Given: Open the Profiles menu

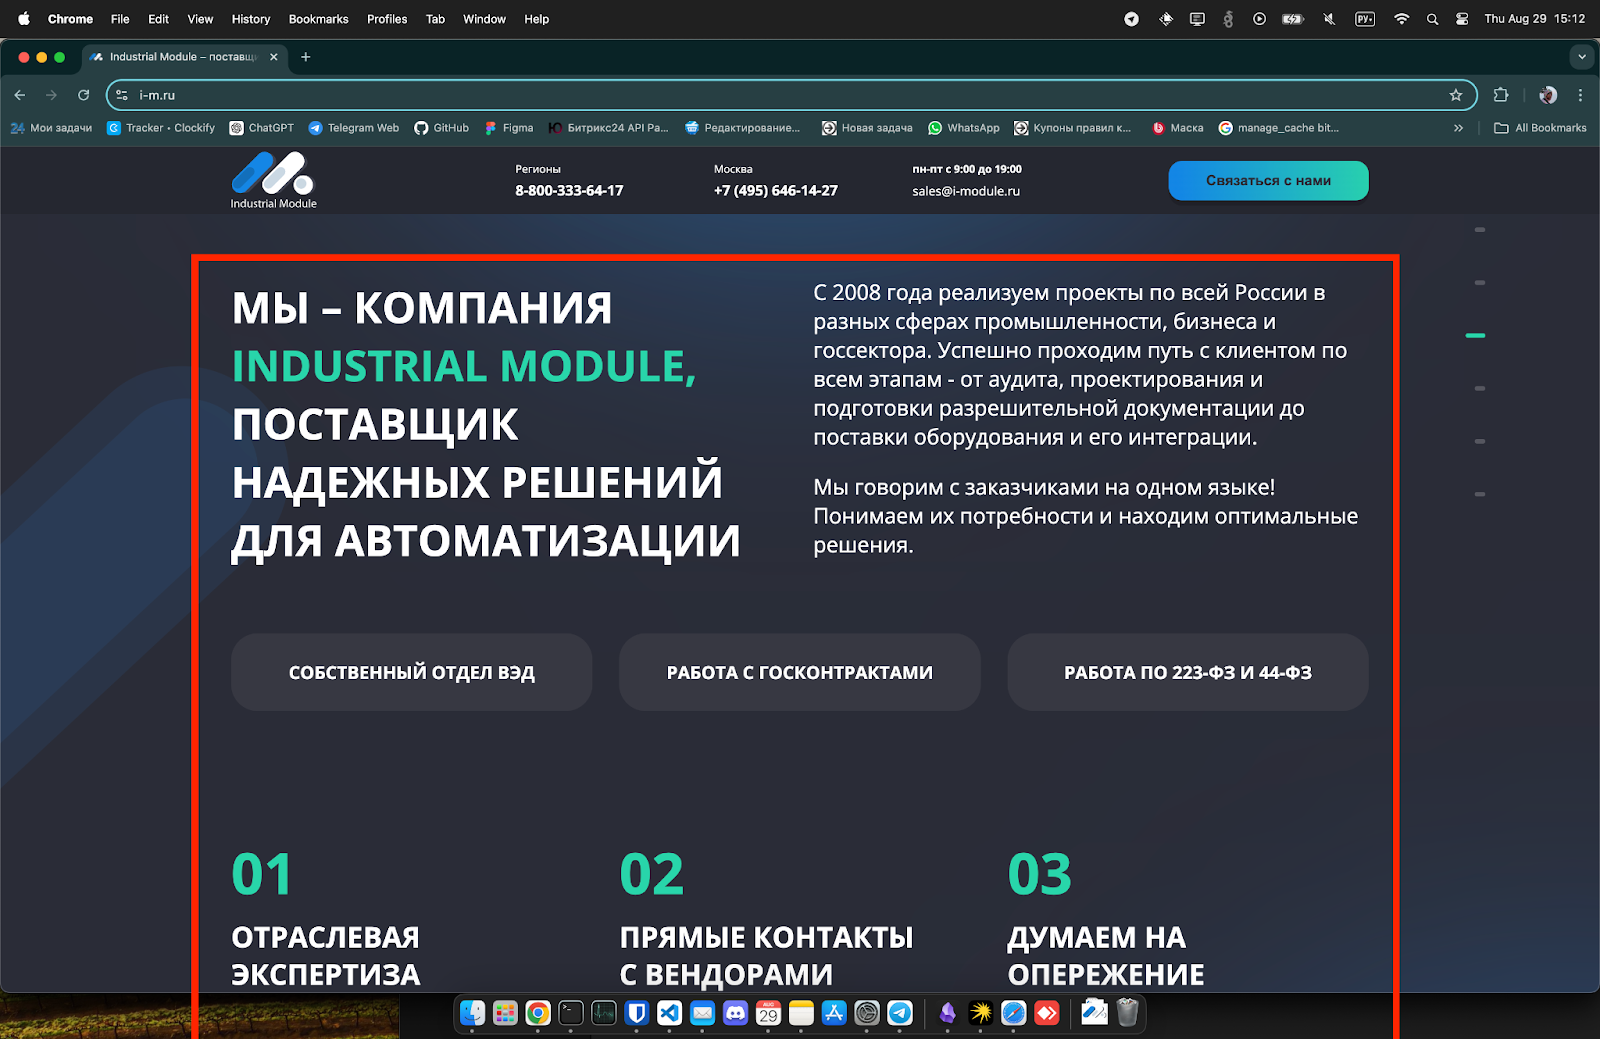Looking at the screenshot, I should coord(387,19).
